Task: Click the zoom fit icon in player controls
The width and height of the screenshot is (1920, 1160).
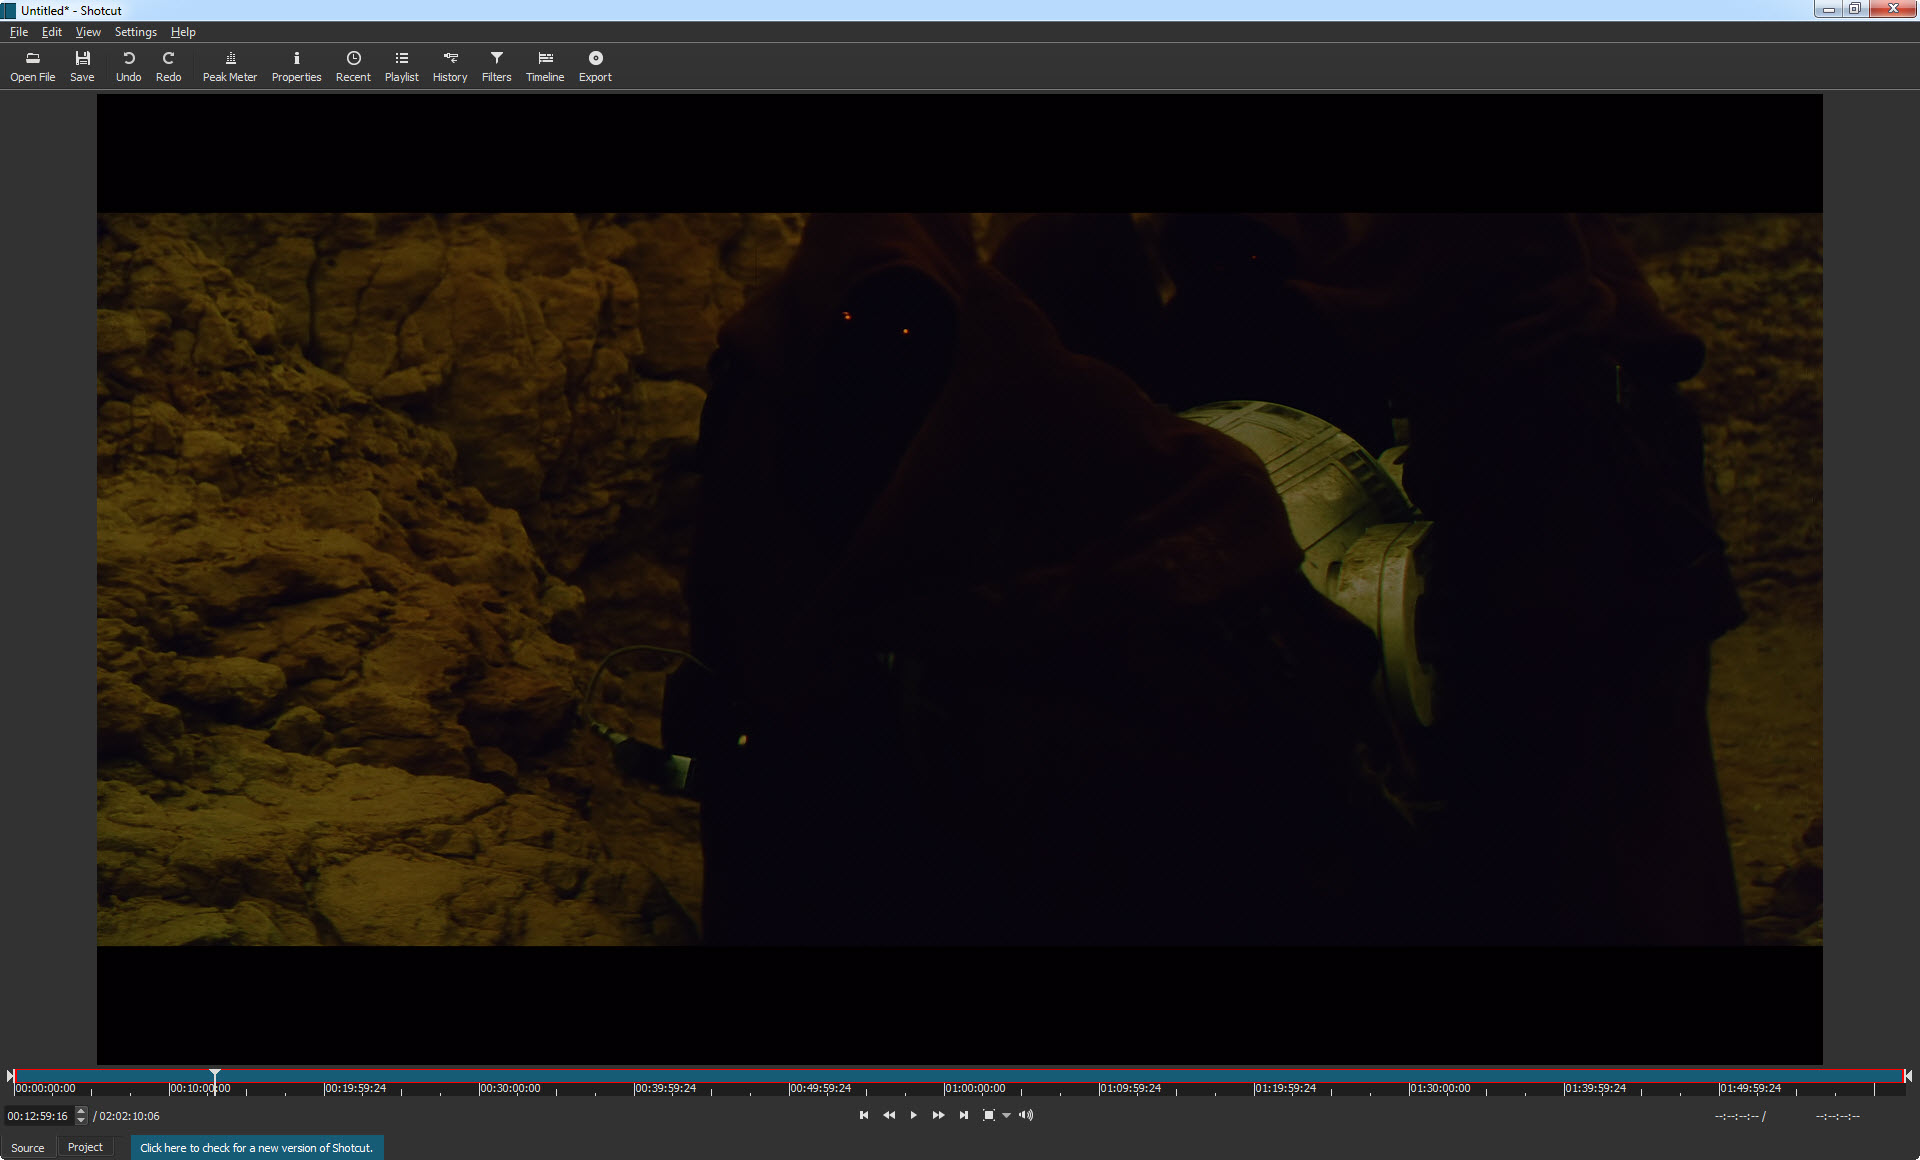Action: (988, 1115)
